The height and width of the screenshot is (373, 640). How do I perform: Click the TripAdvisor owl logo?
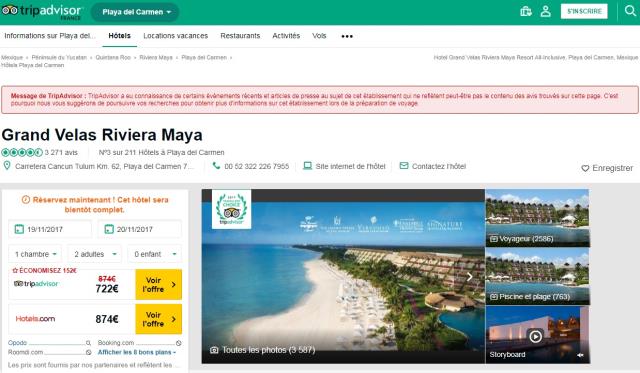[10, 10]
